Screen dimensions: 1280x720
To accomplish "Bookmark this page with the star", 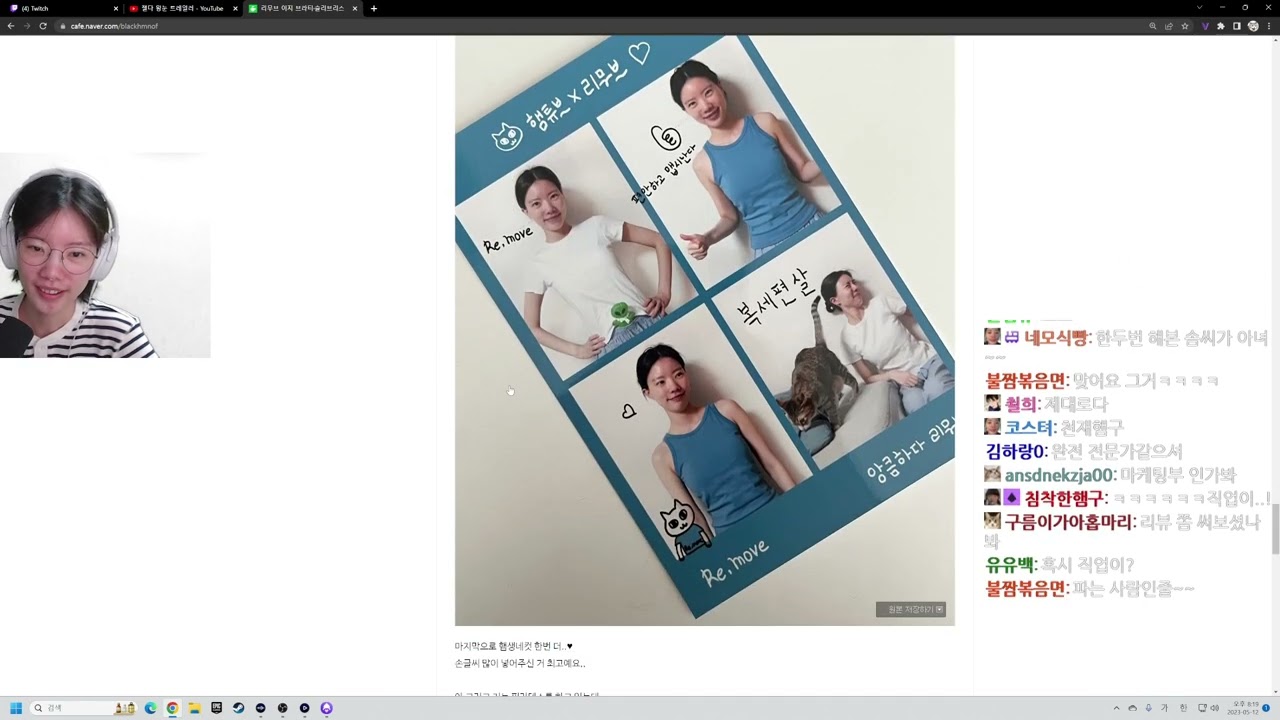I will coord(1185,26).
